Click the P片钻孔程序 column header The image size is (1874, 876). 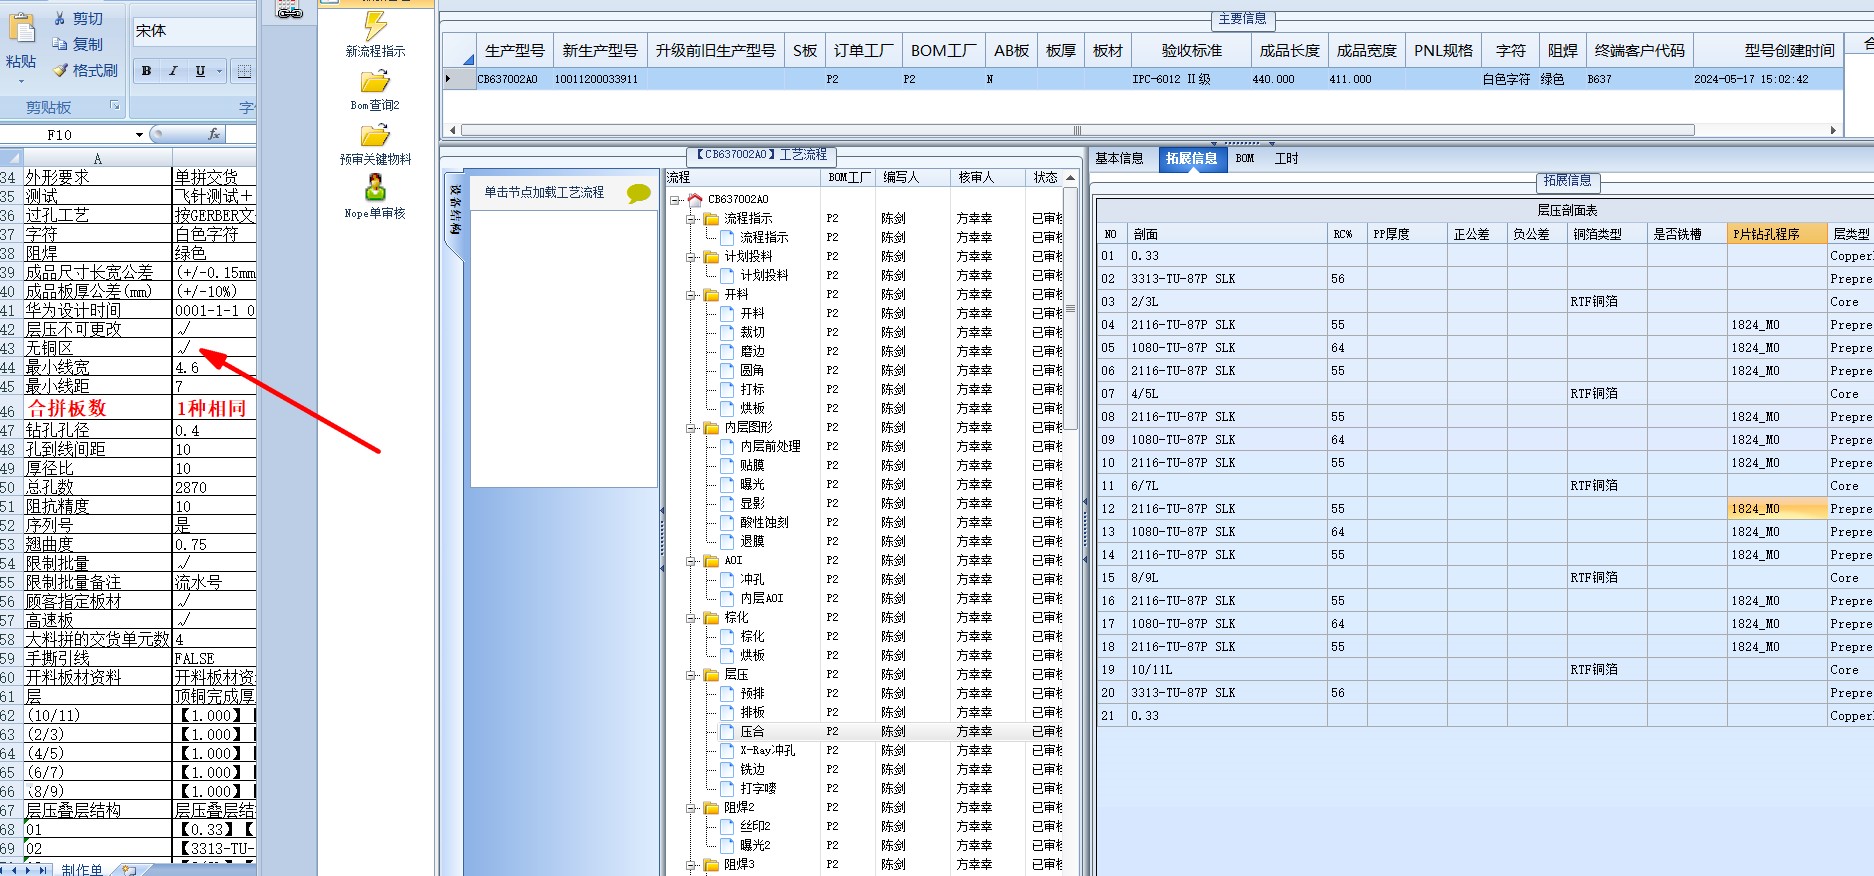[1776, 234]
